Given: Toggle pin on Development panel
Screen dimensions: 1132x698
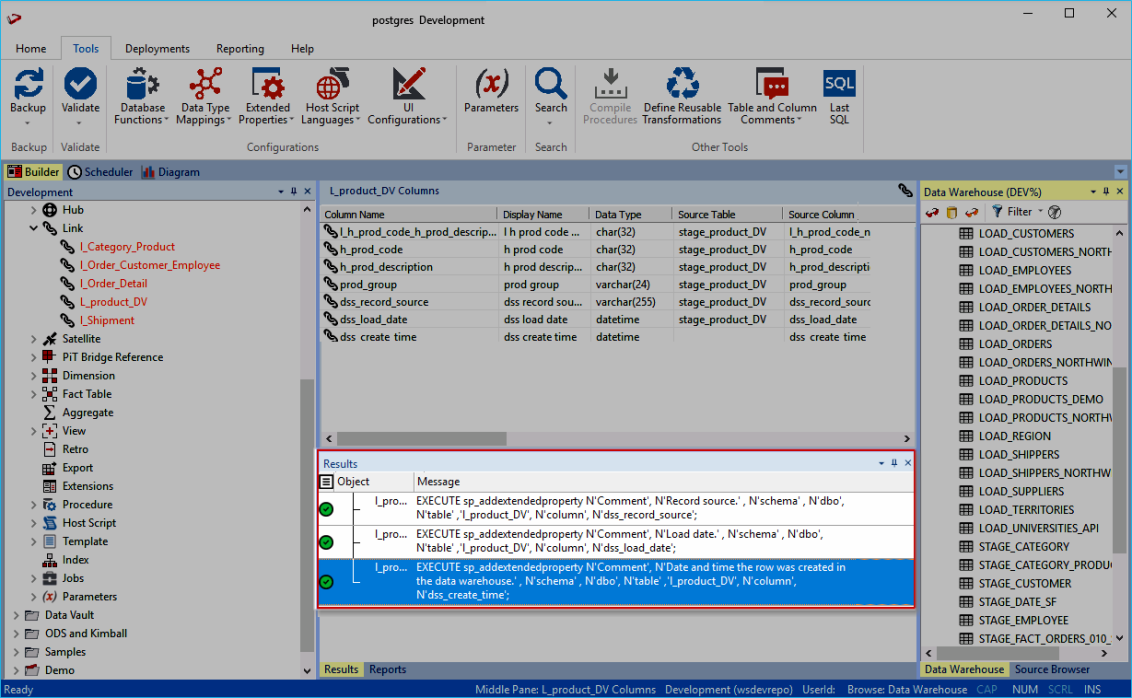Looking at the screenshot, I should [293, 192].
